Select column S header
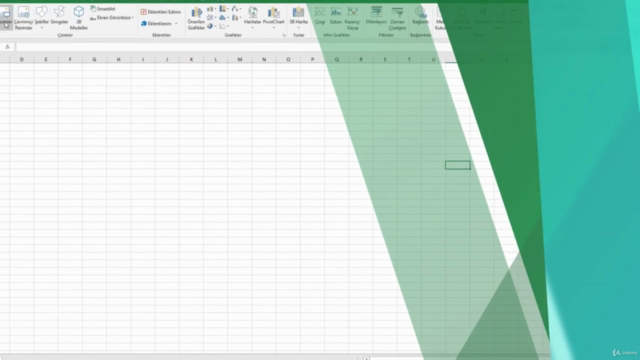The height and width of the screenshot is (360, 640). pos(385,60)
